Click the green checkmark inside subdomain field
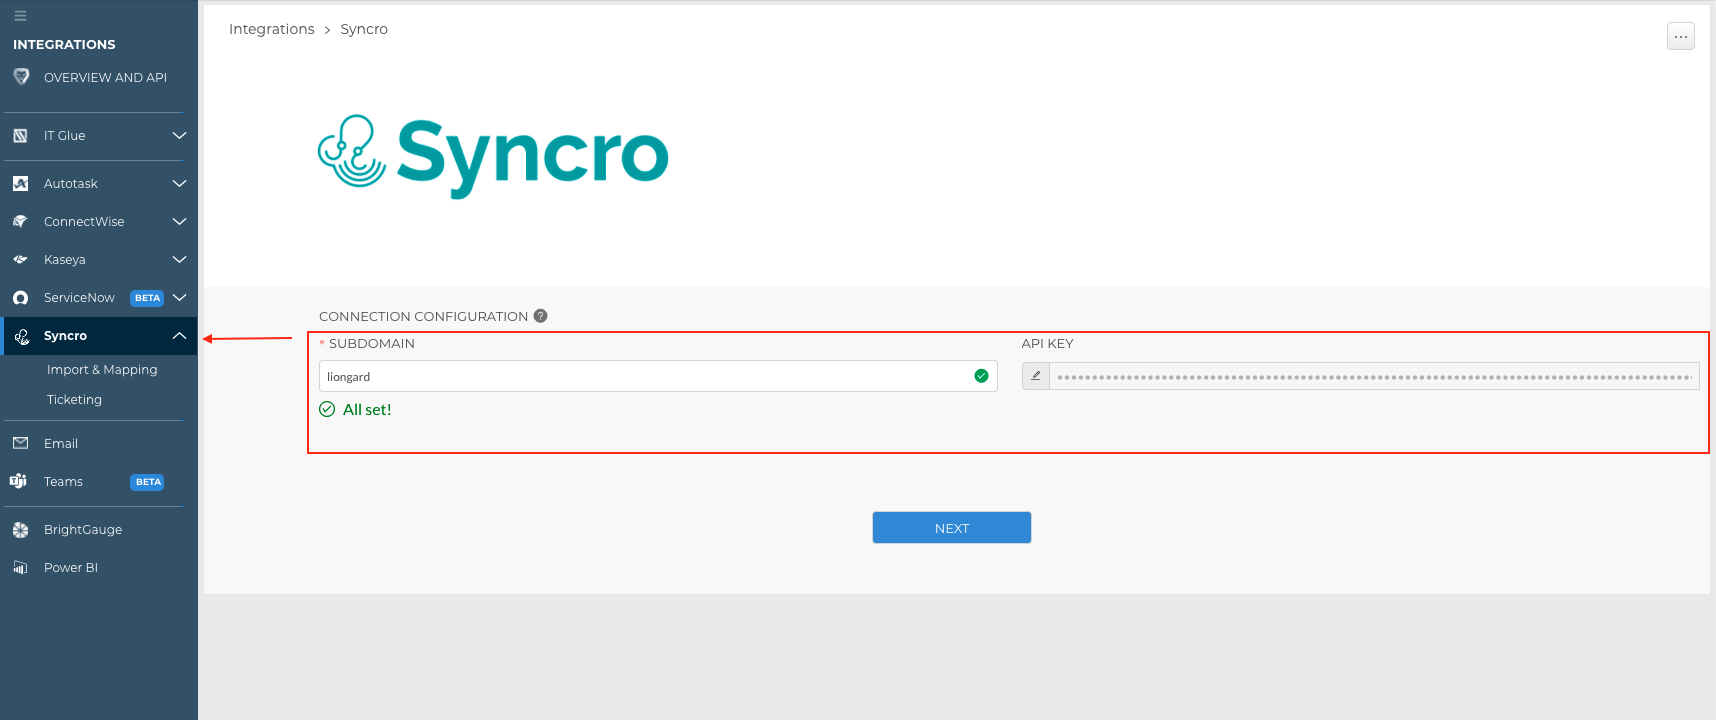This screenshot has width=1716, height=720. pos(981,376)
